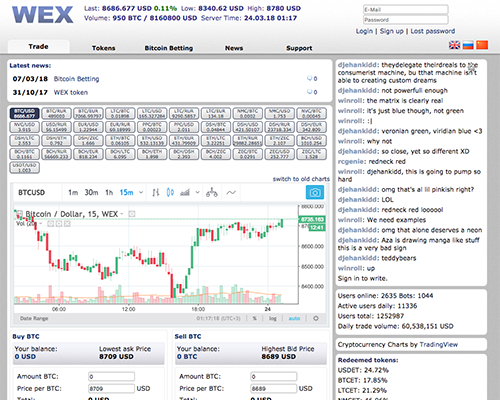This screenshot has width=500, height=400.
Task: Select the Area chart style icon
Action: pyautogui.click(x=185, y=192)
